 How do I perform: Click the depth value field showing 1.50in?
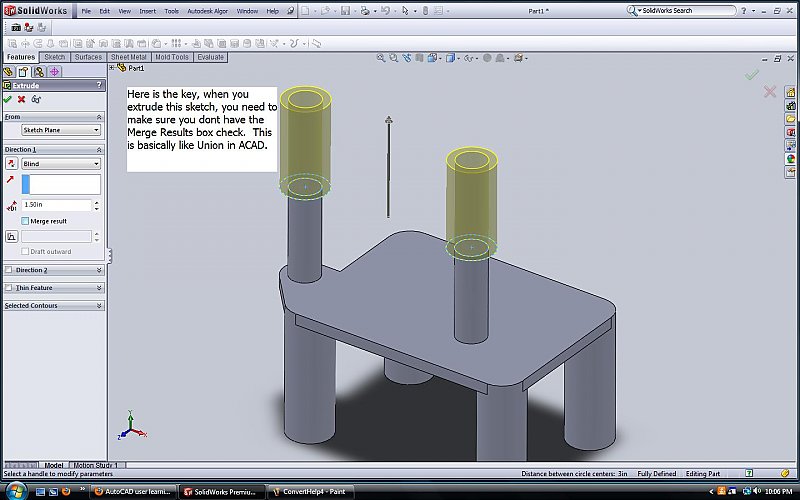tap(56, 204)
